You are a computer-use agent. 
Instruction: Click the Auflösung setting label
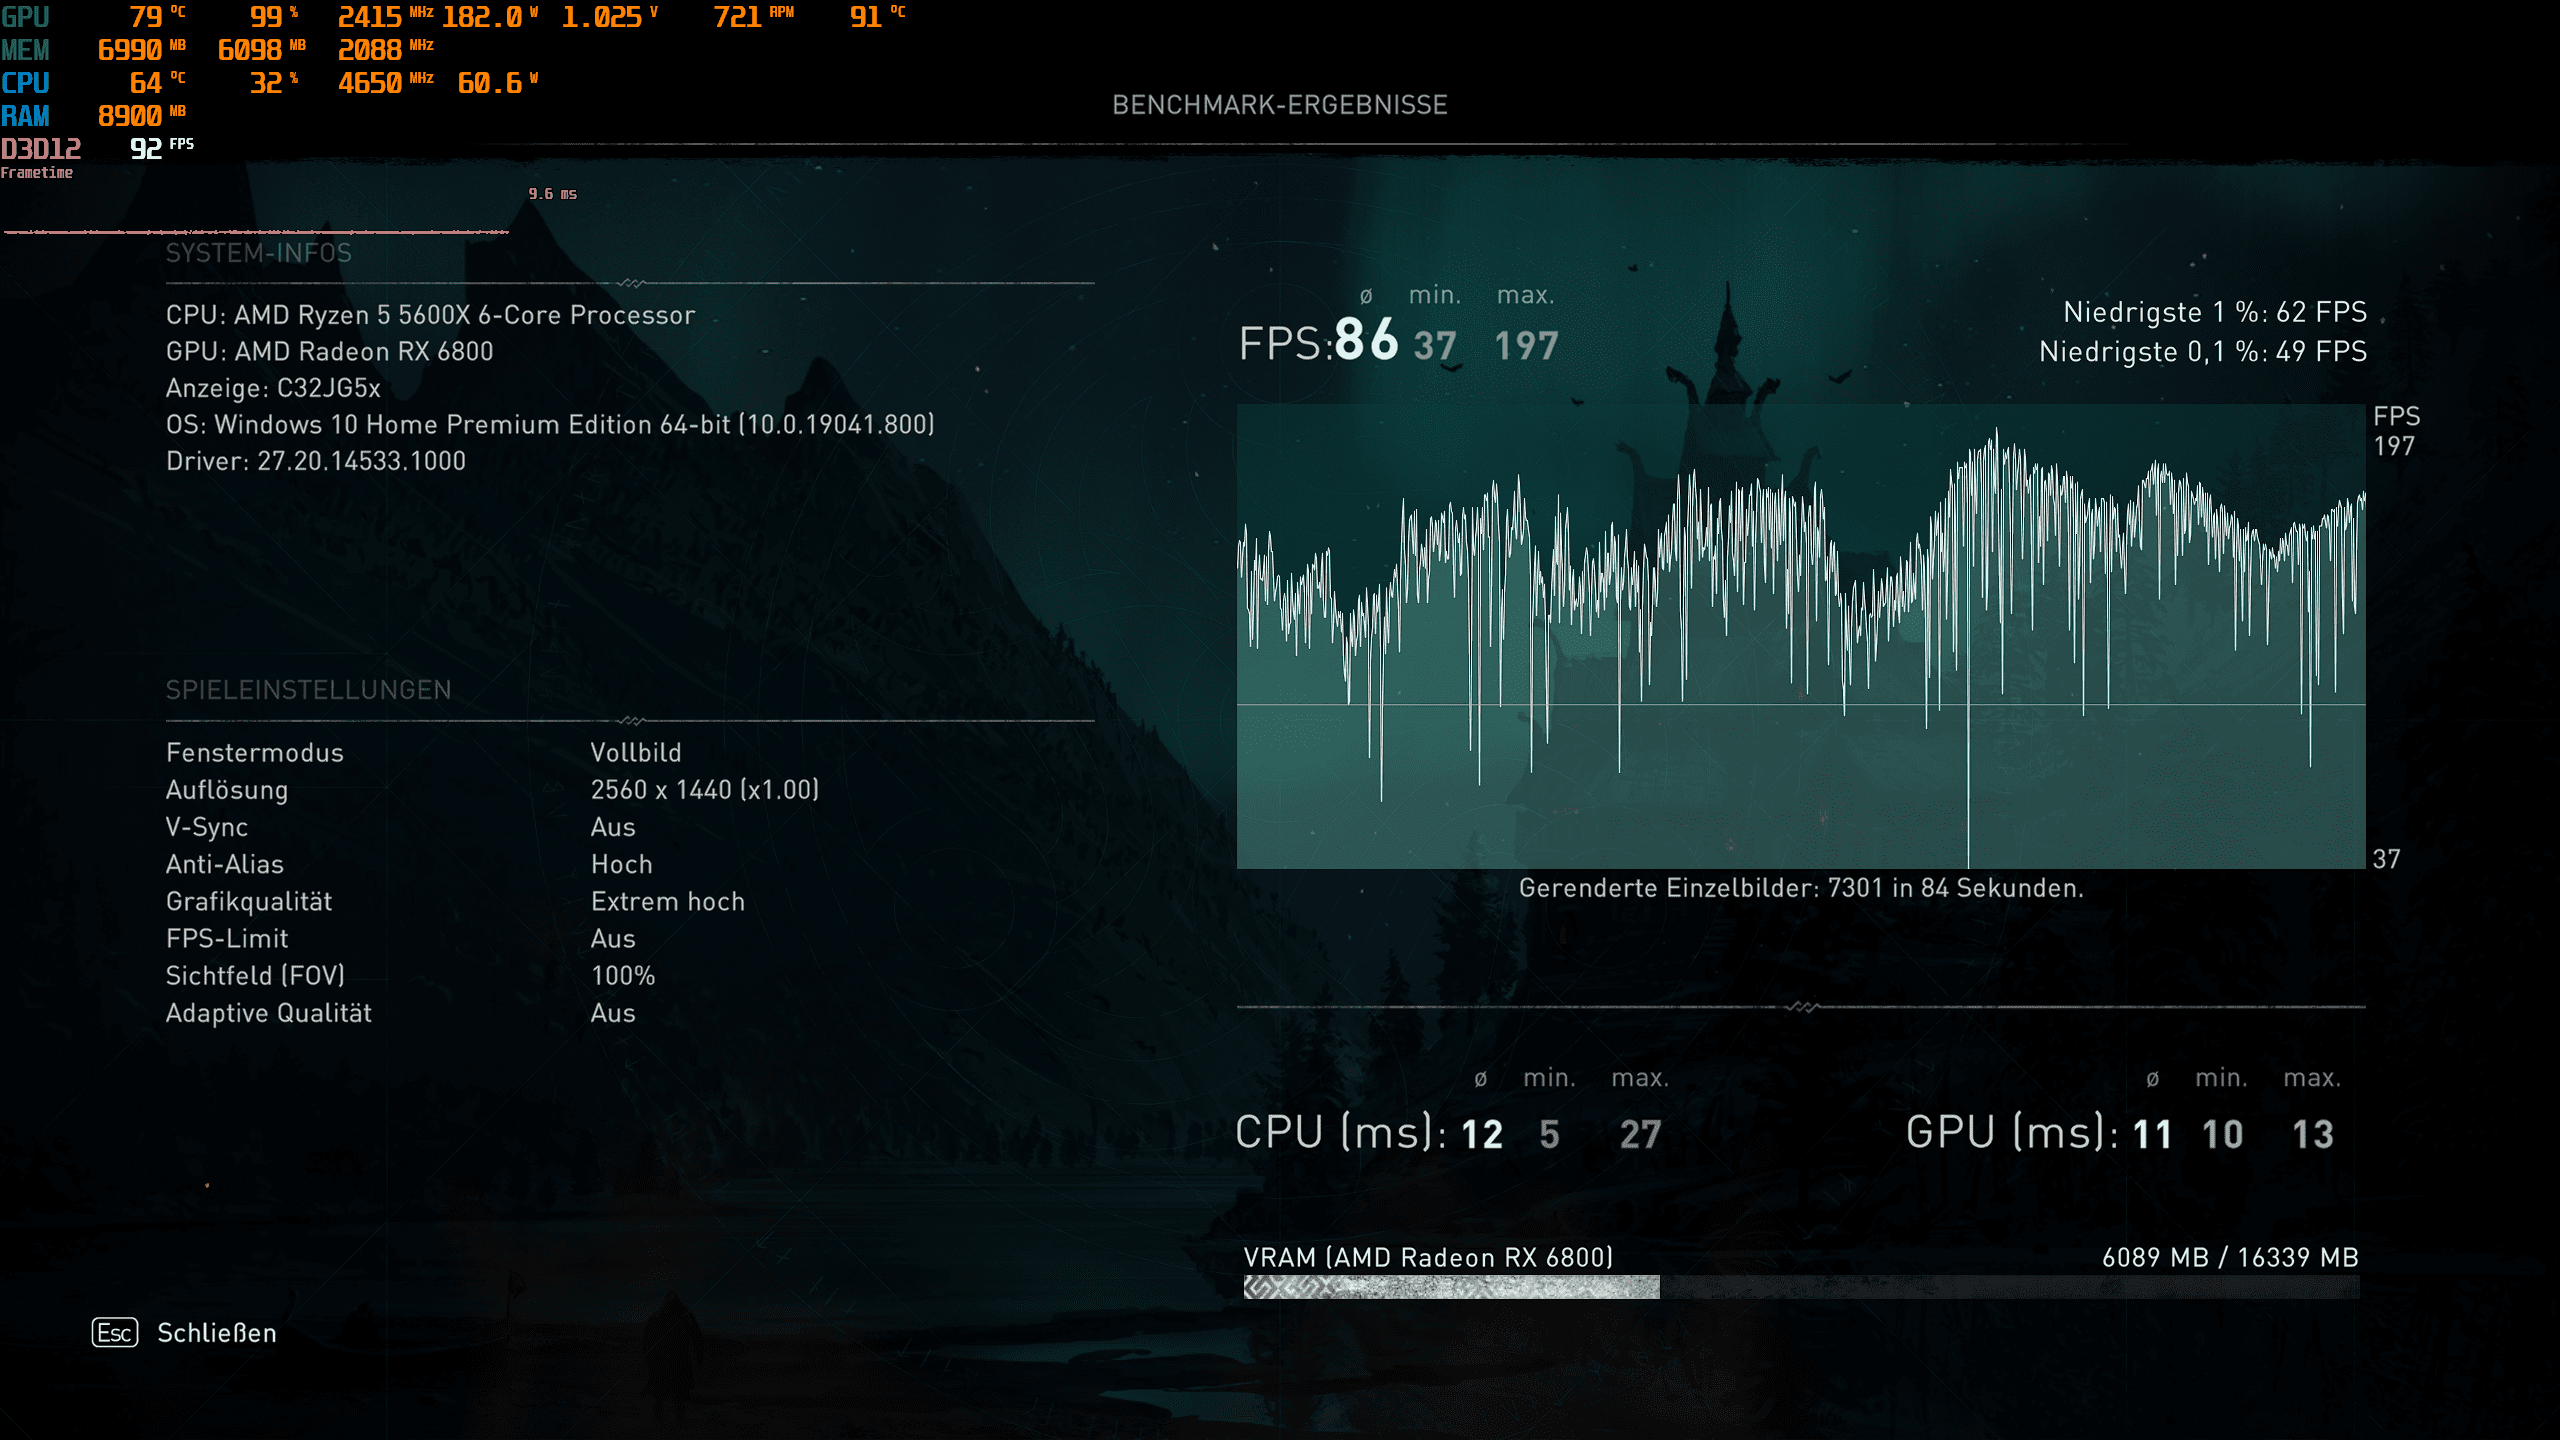point(227,790)
